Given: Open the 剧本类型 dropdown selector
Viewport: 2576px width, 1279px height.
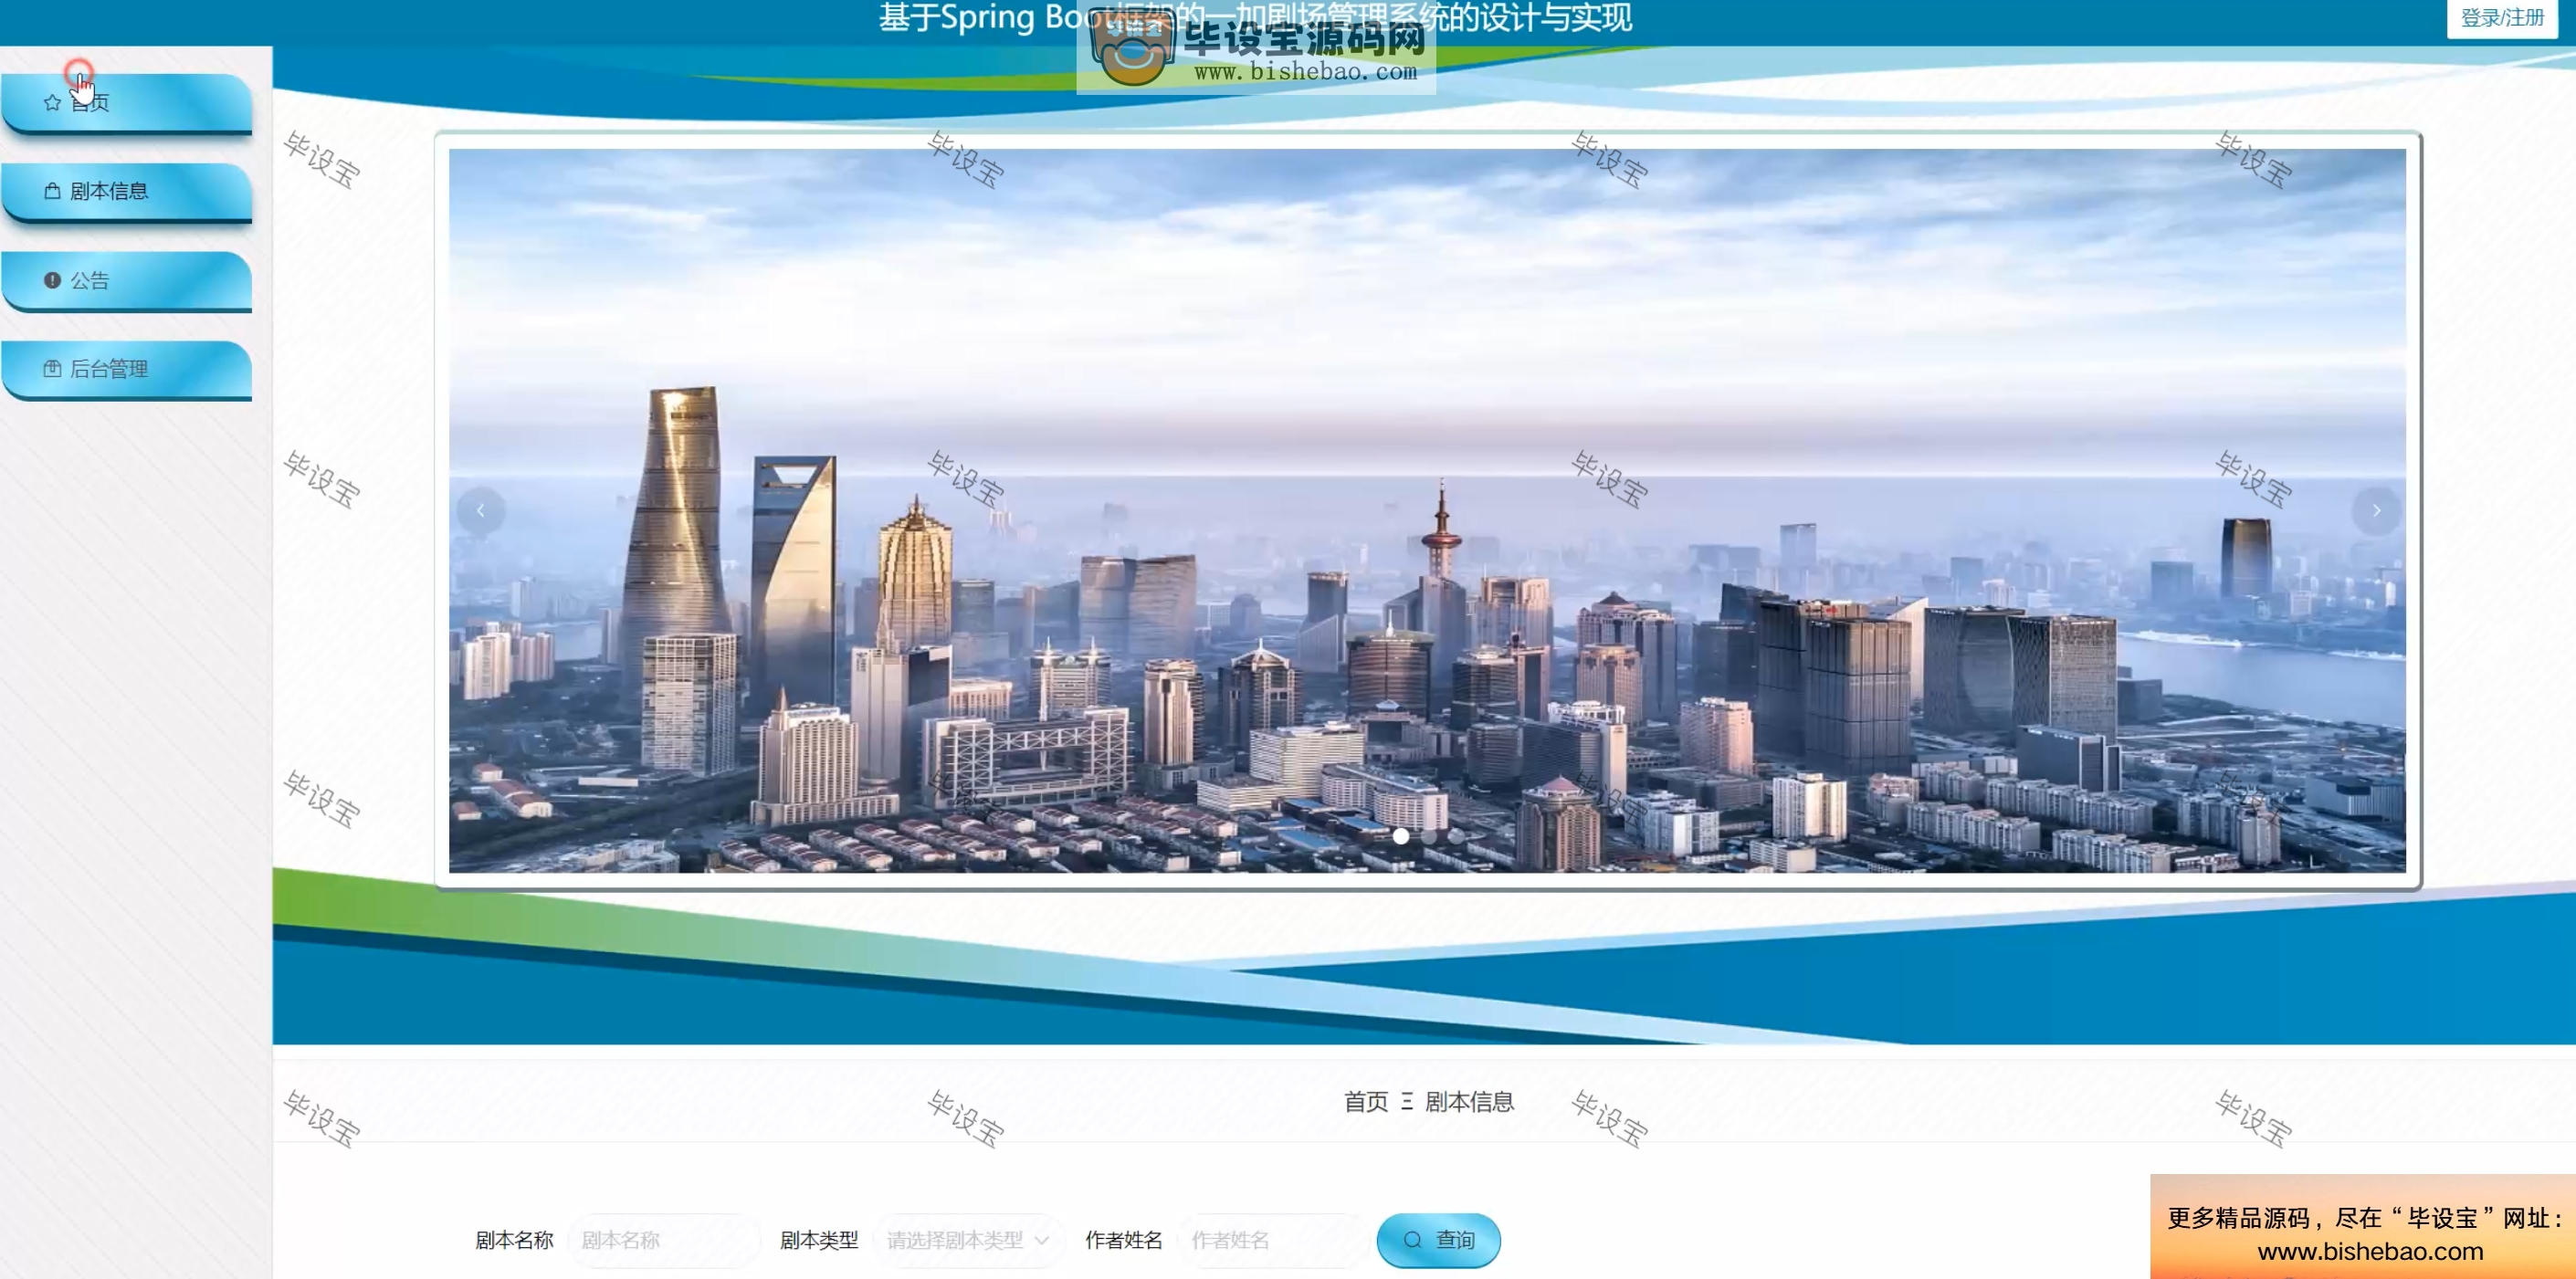Looking at the screenshot, I should point(968,1240).
